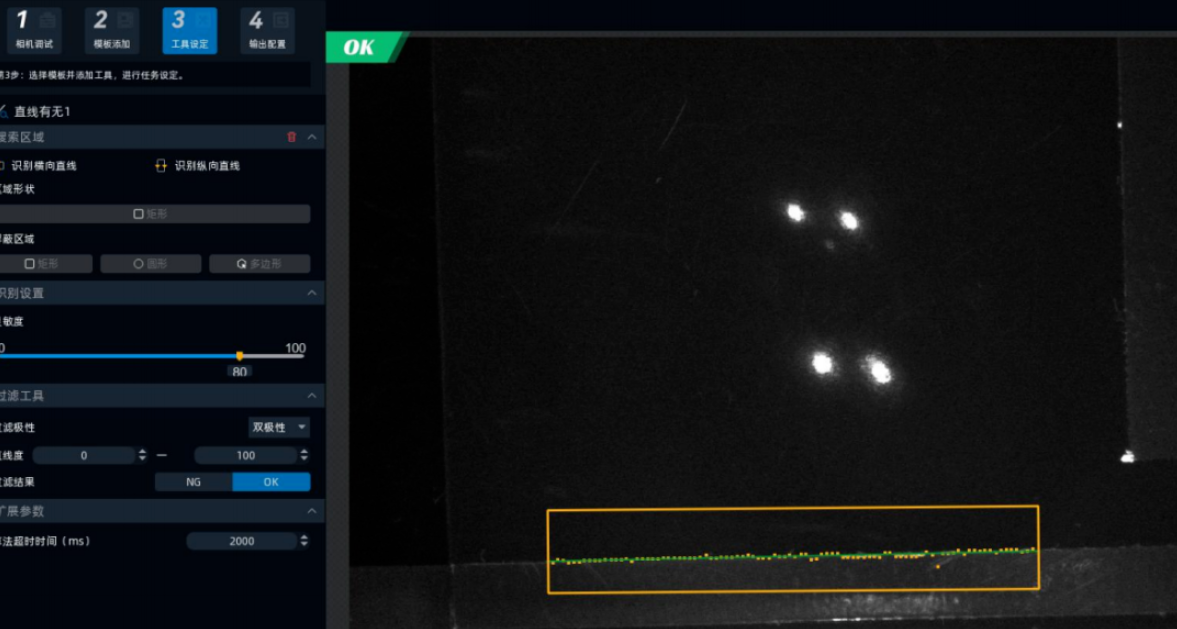Set filter result to NG
The width and height of the screenshot is (1177, 629).
pos(194,482)
